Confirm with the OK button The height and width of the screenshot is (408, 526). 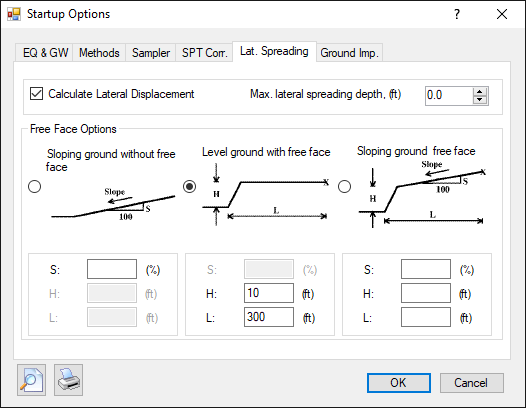tap(399, 383)
